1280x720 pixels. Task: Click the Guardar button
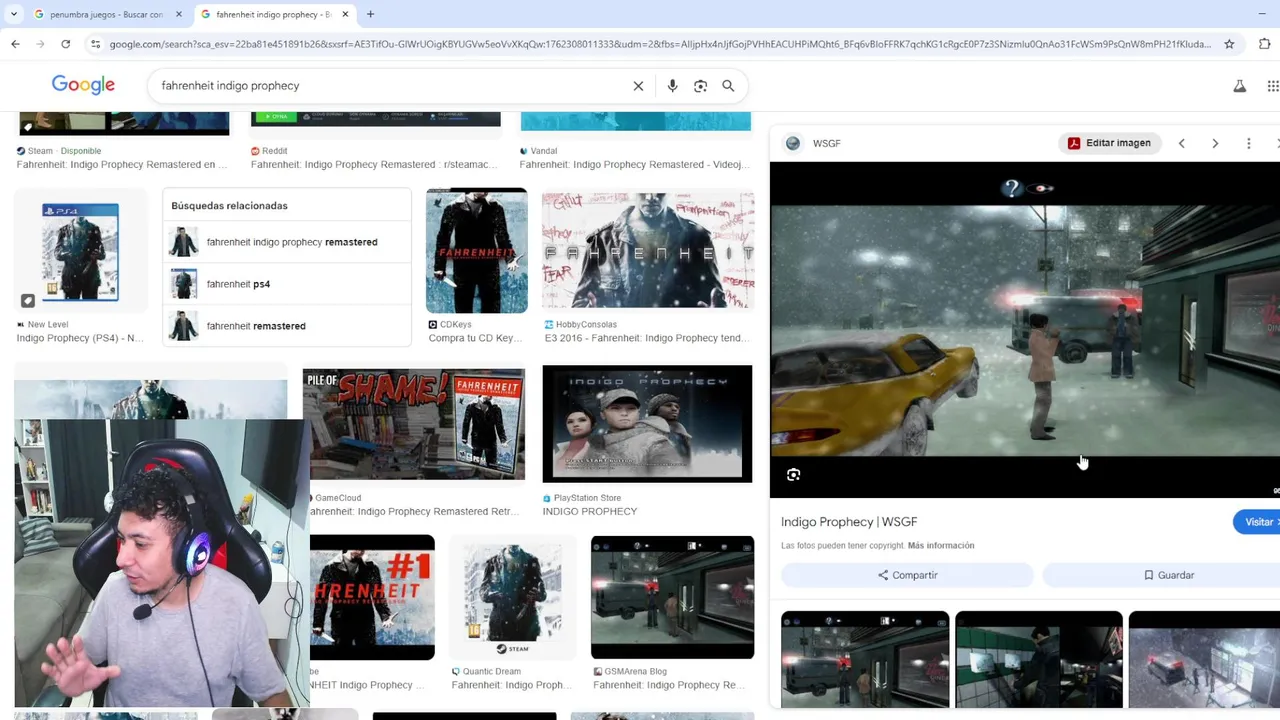tap(1168, 575)
